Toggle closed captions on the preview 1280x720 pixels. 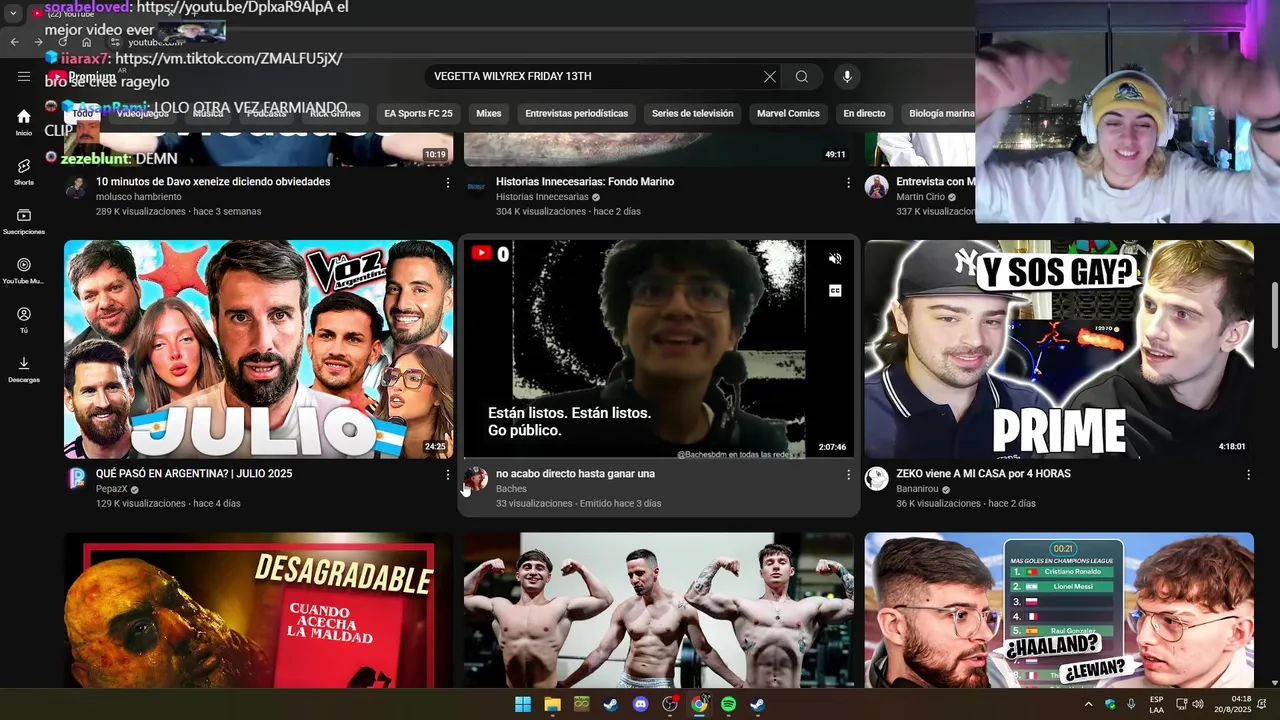(835, 291)
